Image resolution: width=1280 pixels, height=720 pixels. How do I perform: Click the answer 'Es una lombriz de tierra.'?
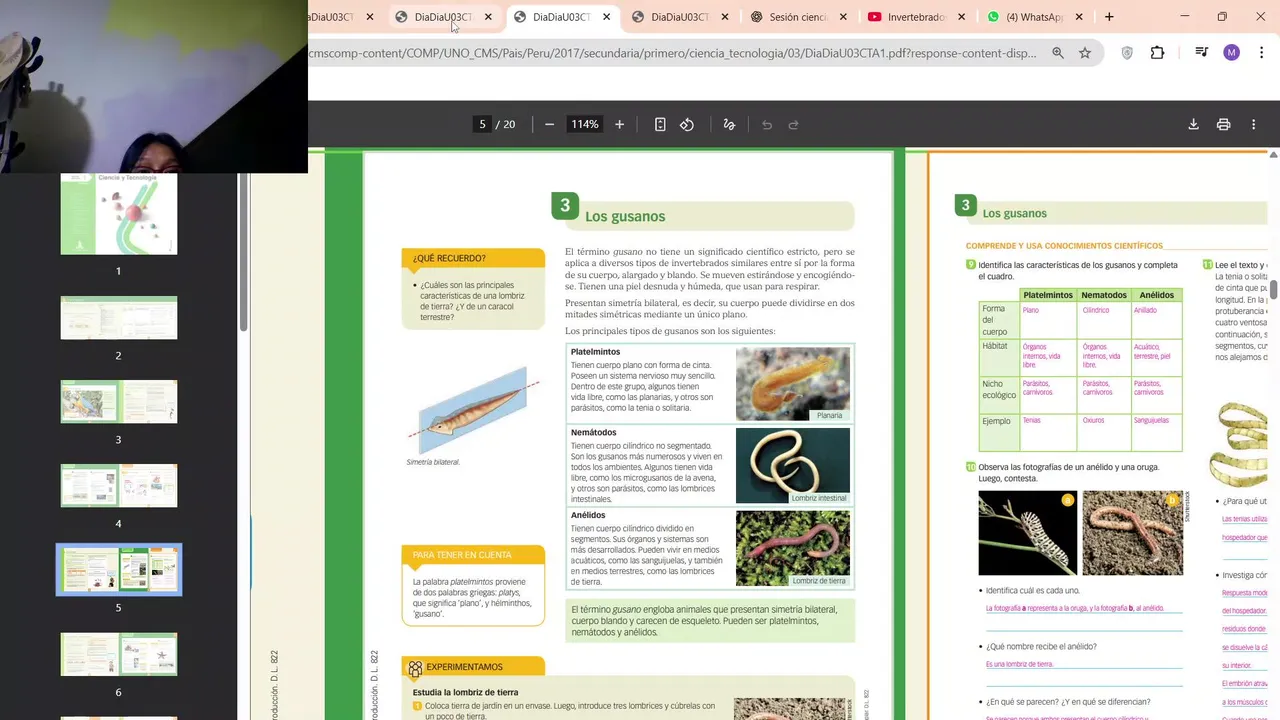point(1019,664)
